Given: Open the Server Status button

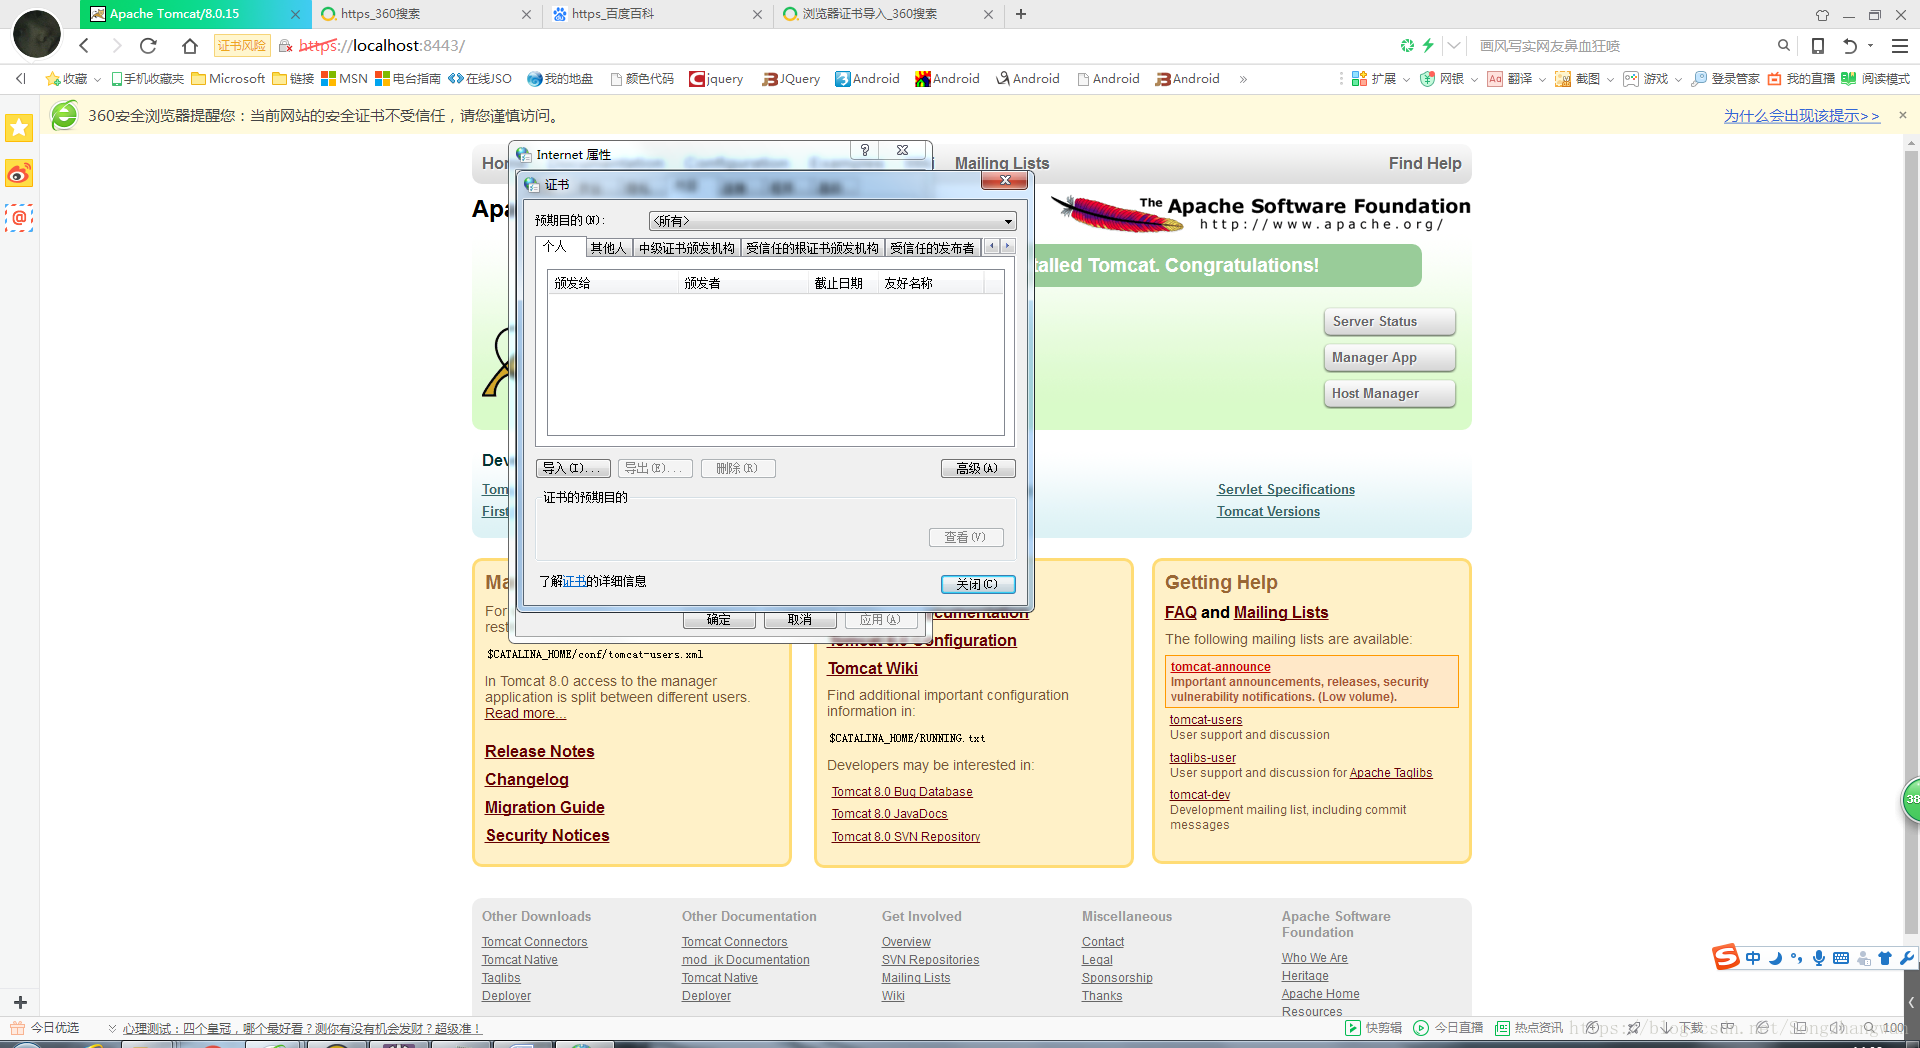Looking at the screenshot, I should coord(1389,322).
